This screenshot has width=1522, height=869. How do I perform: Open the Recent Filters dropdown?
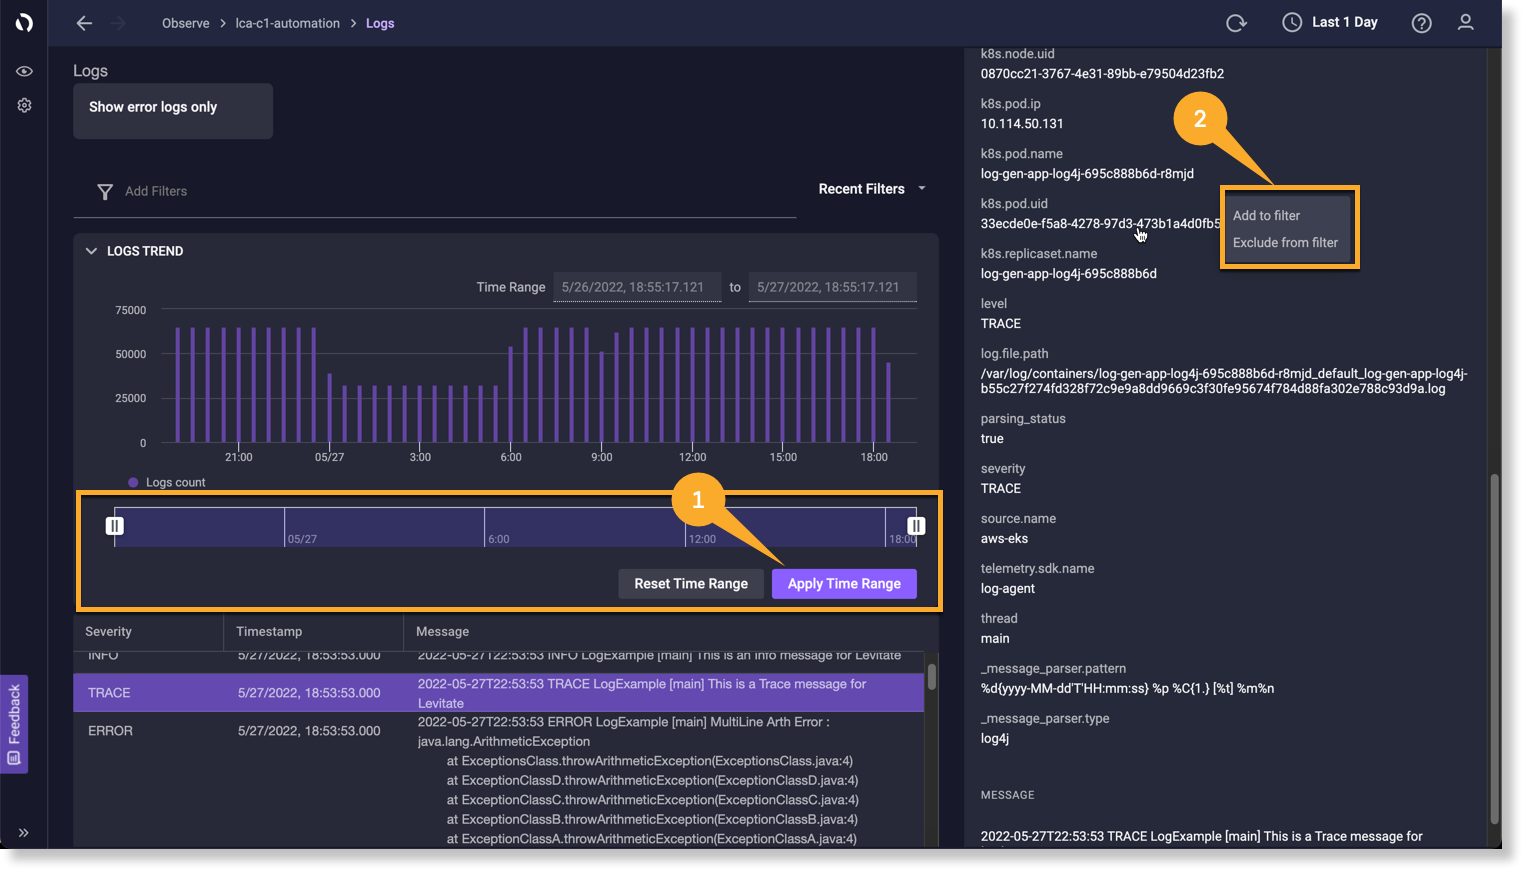(872, 189)
